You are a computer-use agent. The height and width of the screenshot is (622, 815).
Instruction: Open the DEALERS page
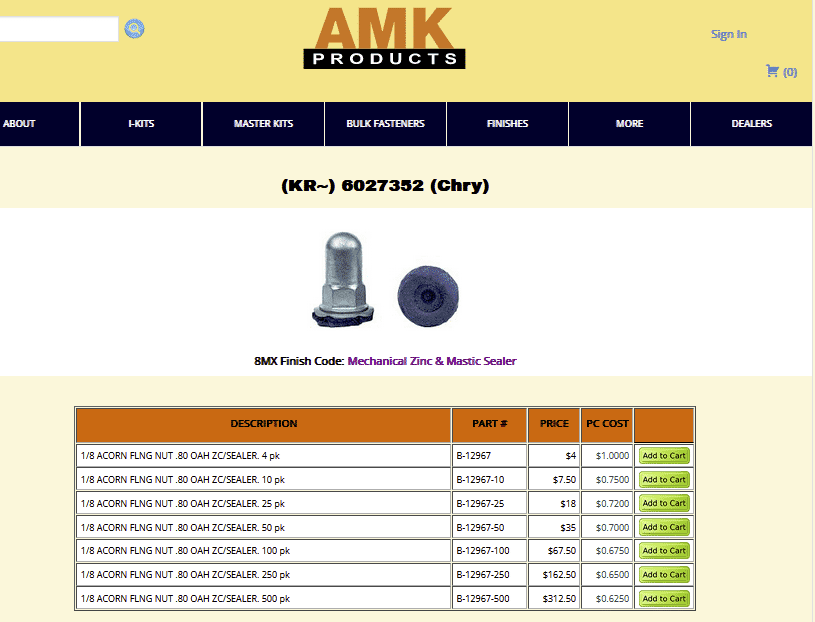click(751, 124)
